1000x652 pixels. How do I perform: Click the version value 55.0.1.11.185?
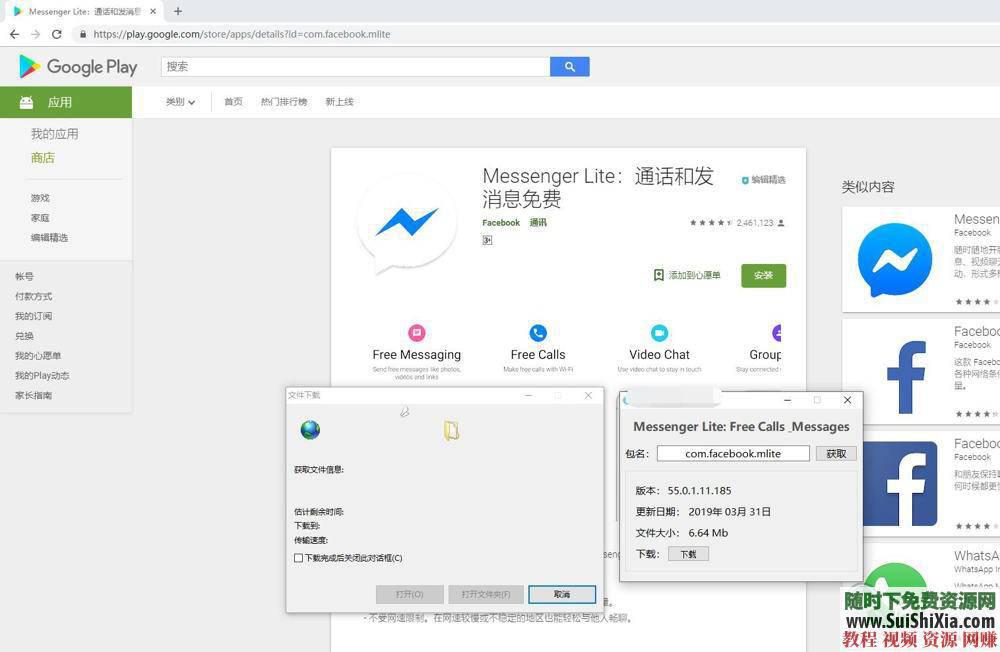[700, 491]
